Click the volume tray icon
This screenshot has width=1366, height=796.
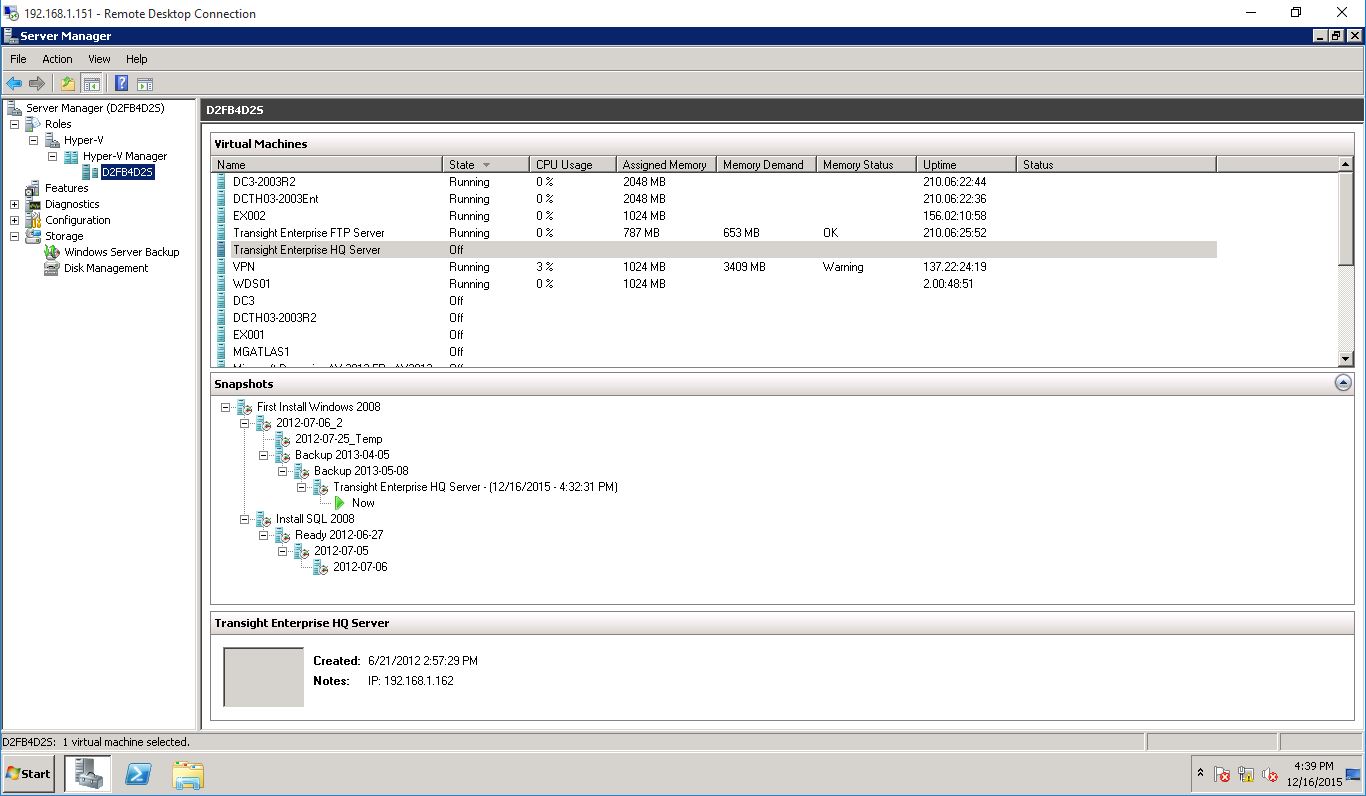click(1270, 774)
